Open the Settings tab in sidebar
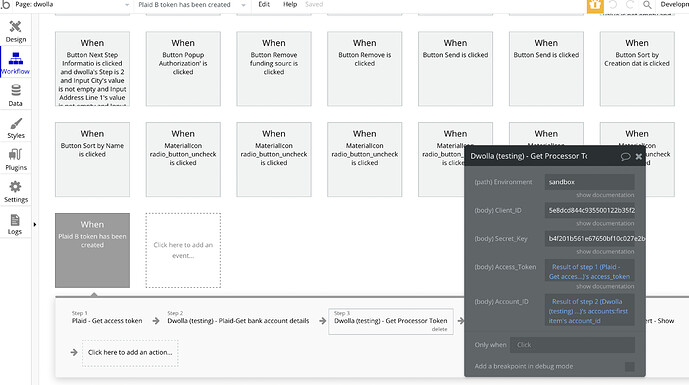The width and height of the screenshot is (689, 385). pos(16,192)
